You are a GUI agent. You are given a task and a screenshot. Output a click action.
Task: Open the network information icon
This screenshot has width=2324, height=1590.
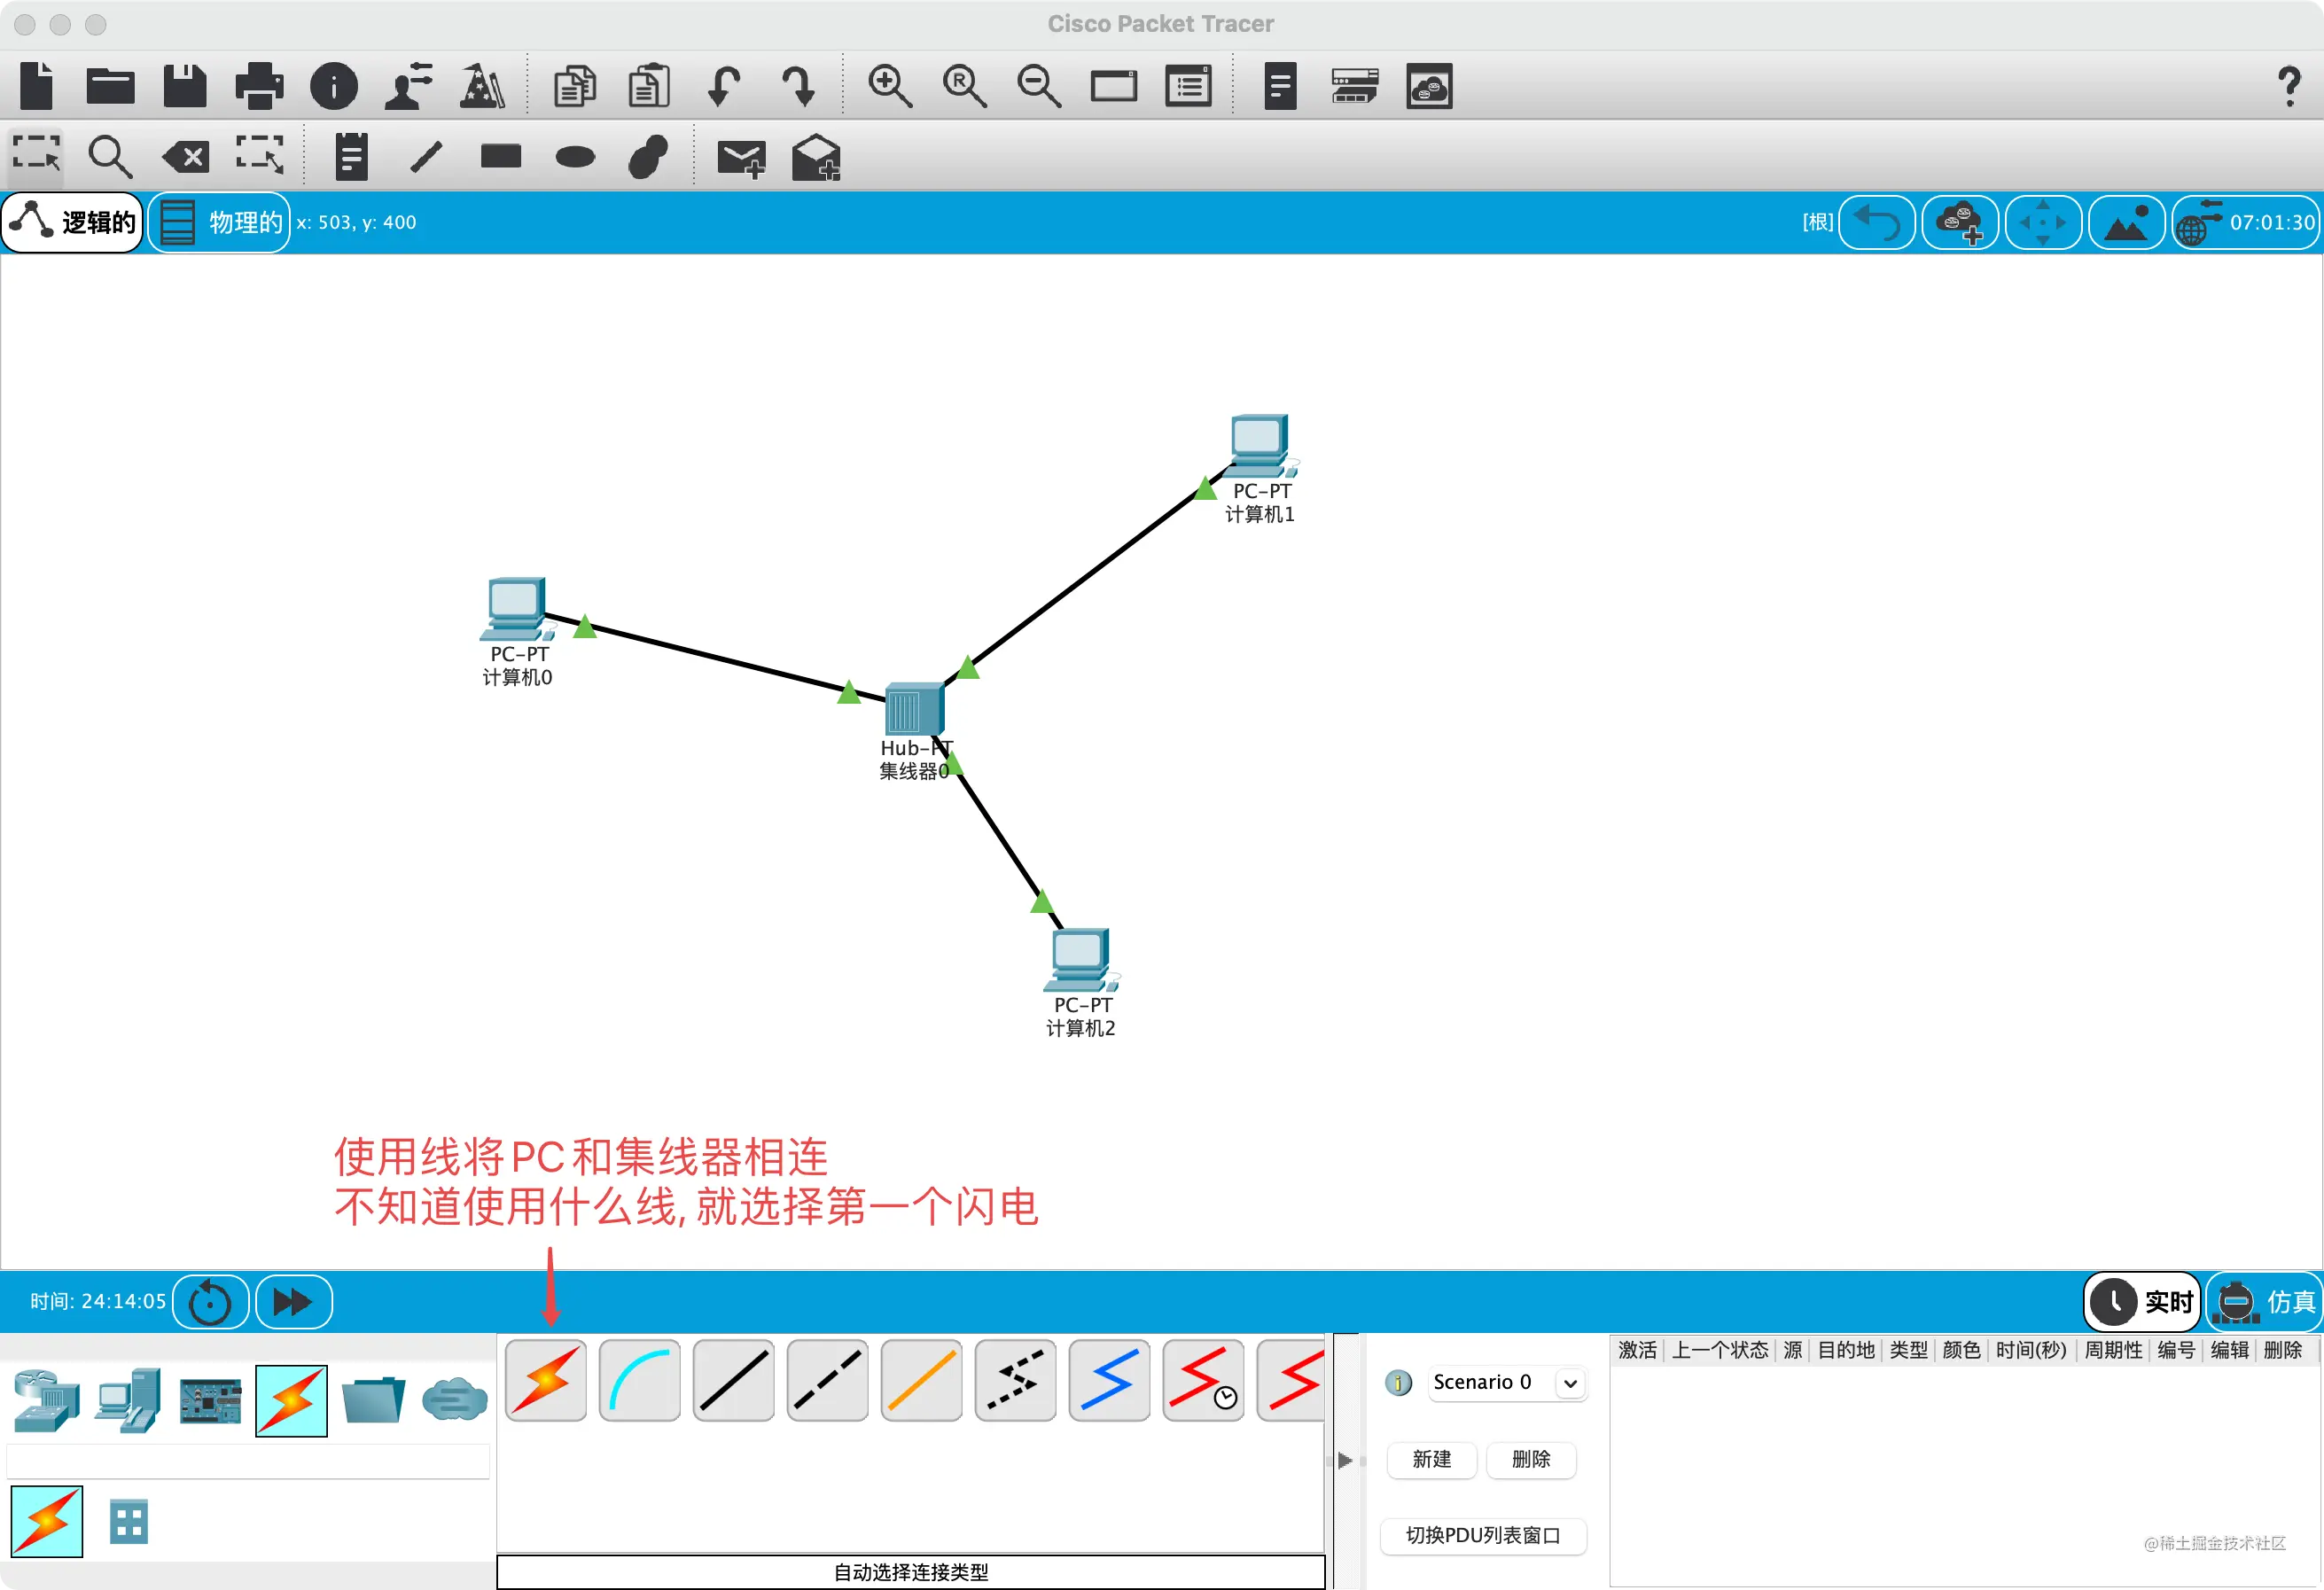(334, 86)
